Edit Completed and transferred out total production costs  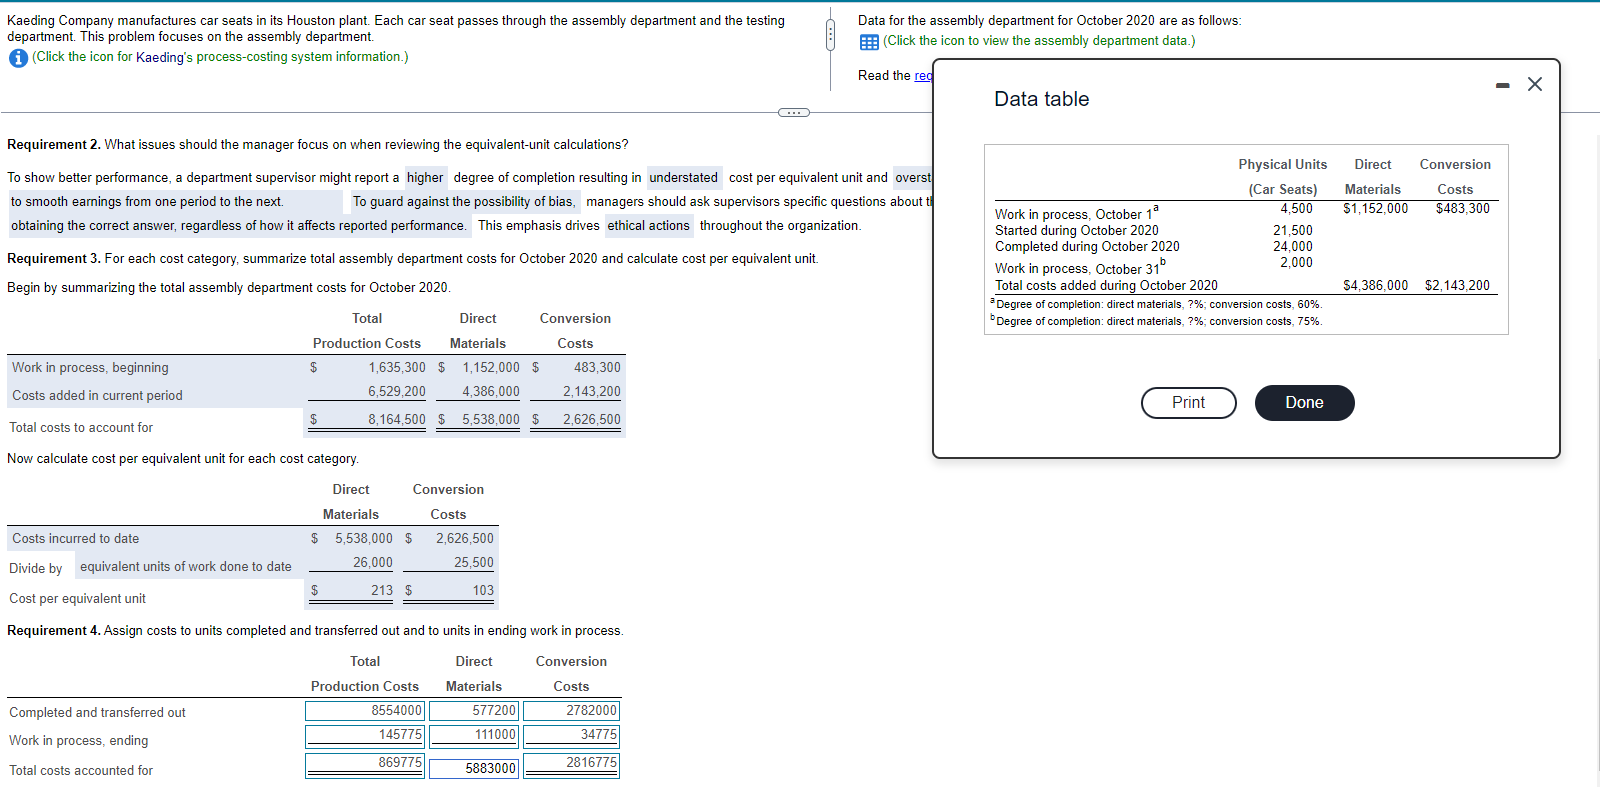[x=365, y=711]
